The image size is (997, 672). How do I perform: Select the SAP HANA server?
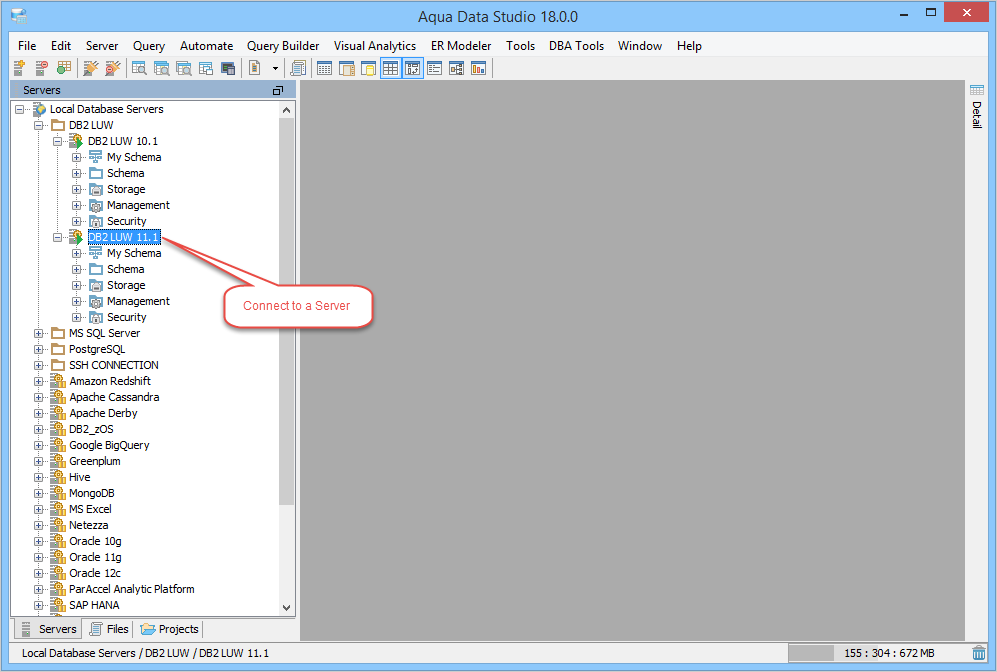pyautogui.click(x=94, y=605)
